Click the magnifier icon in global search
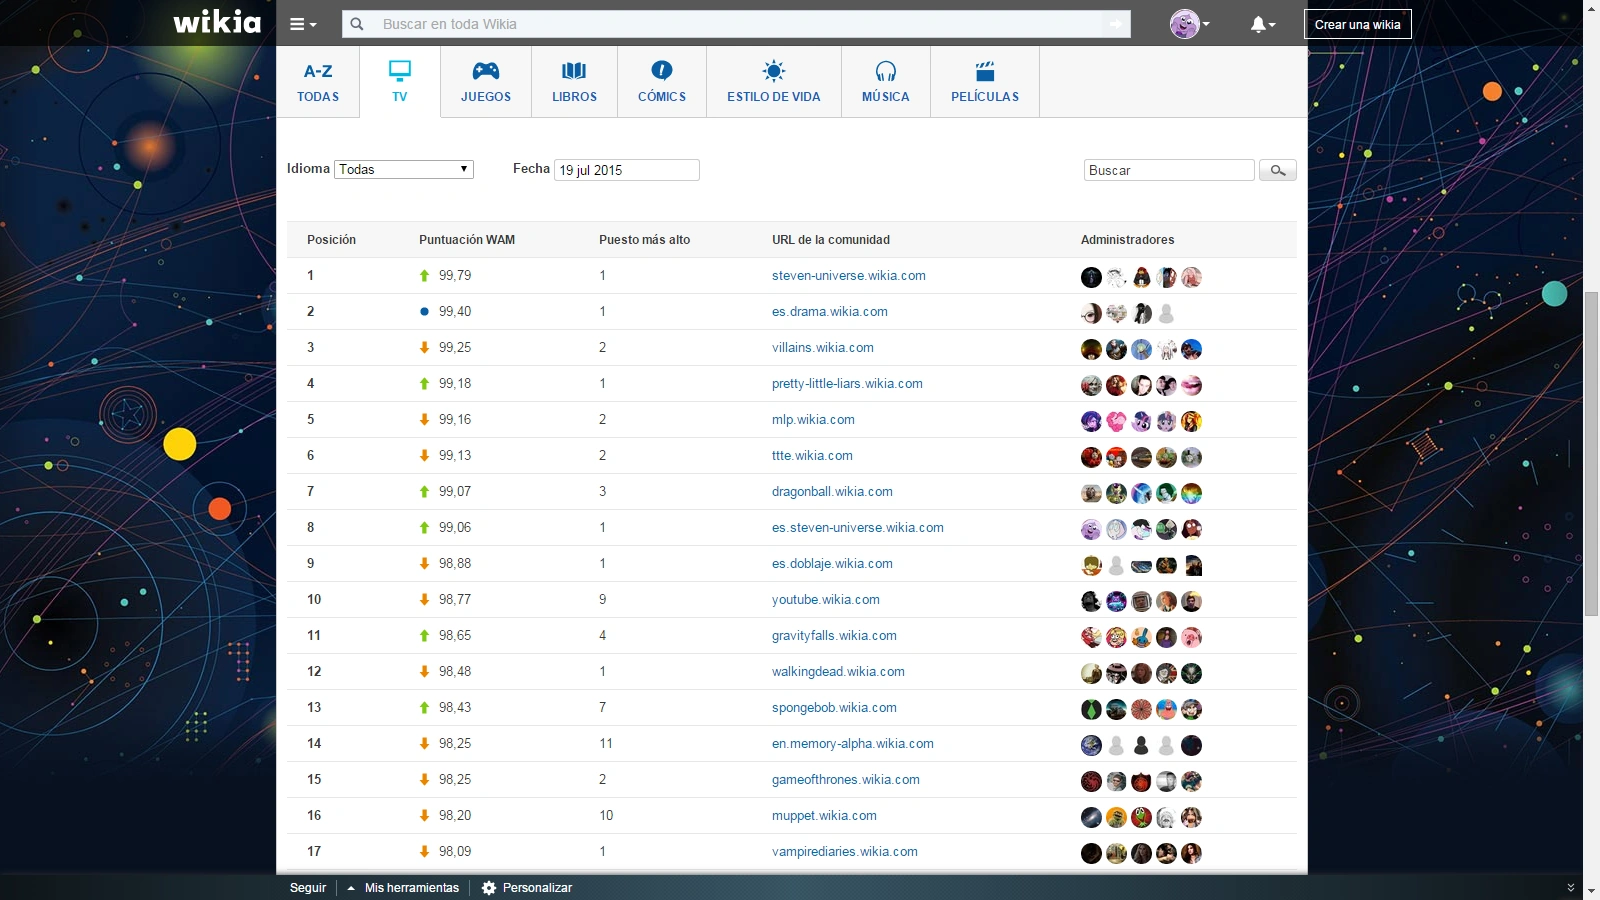The image size is (1600, 900). pos(357,24)
